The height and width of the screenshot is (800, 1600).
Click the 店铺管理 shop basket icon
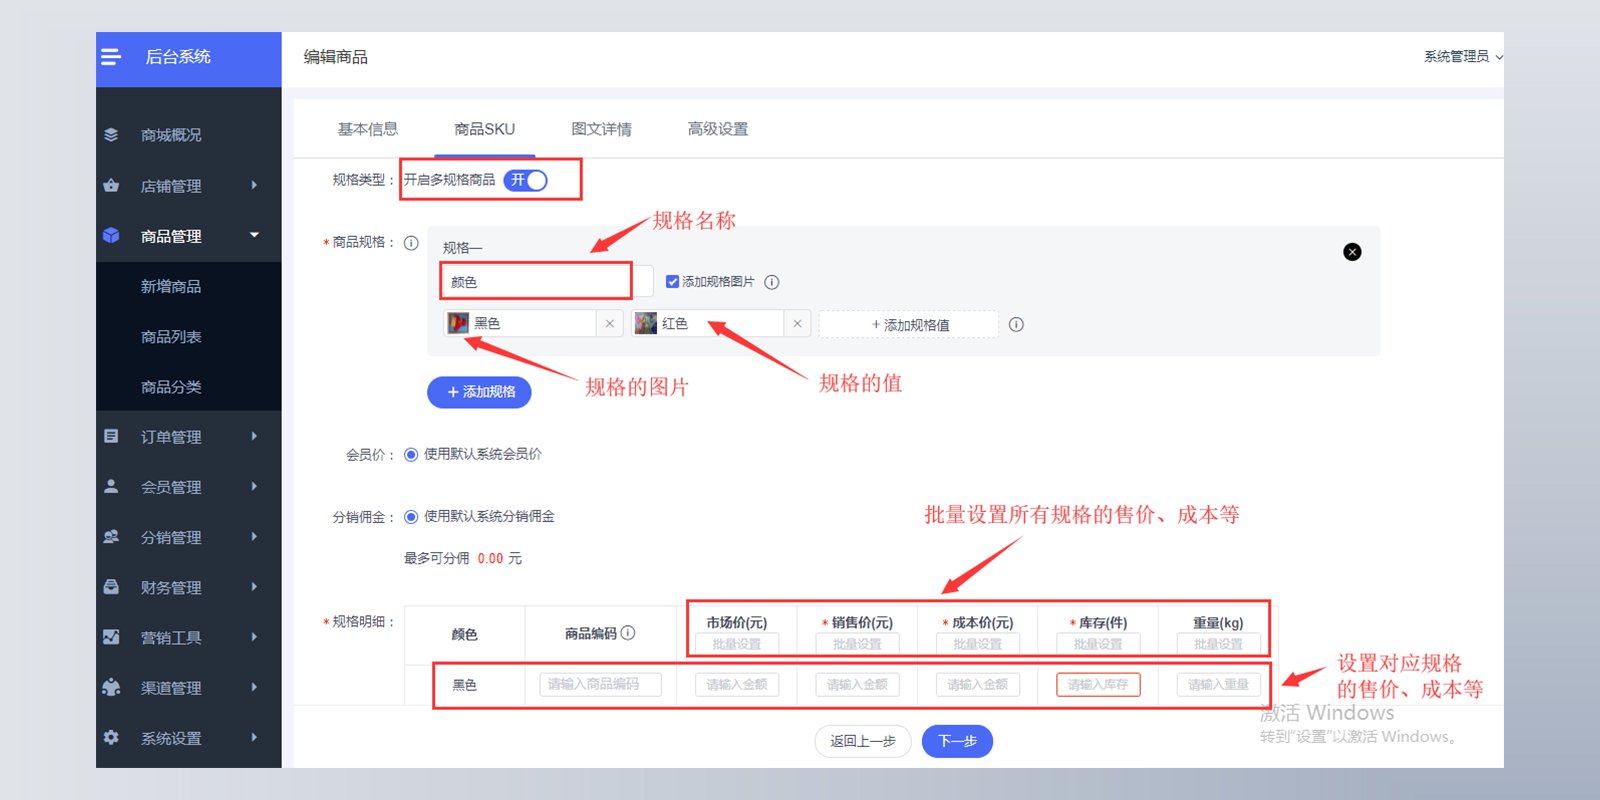pyautogui.click(x=111, y=185)
